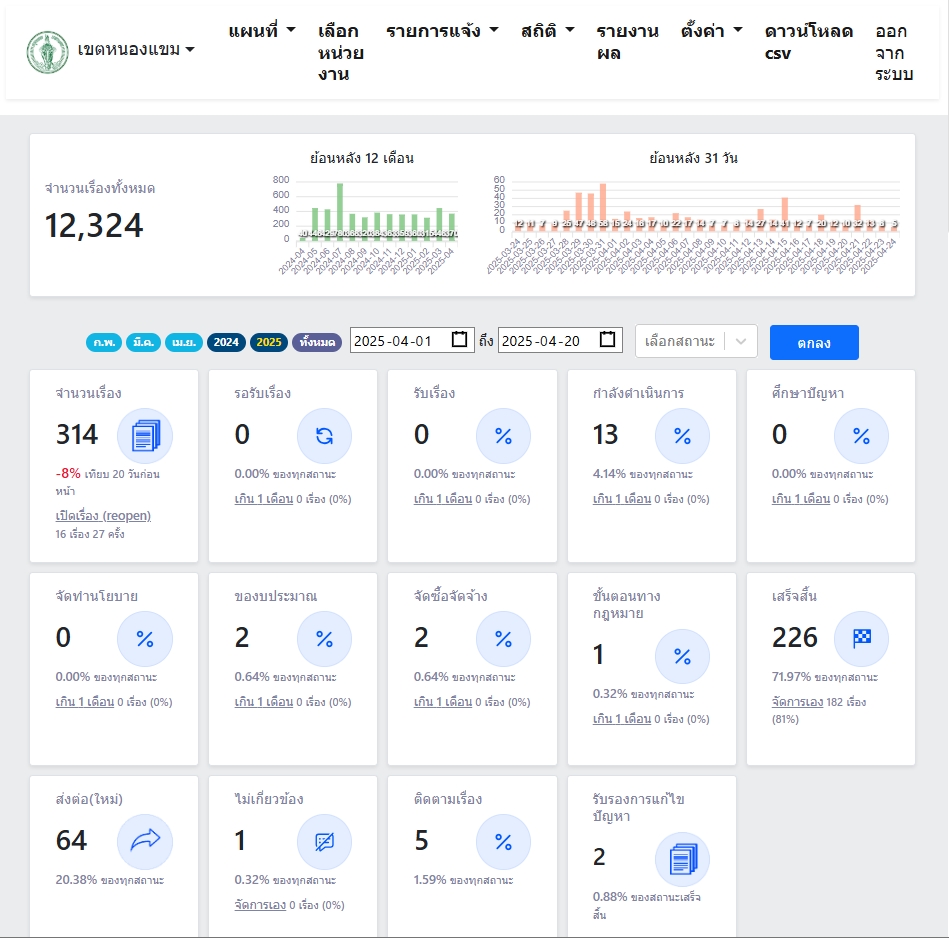Click the 13 value in กำลังดำเนินการ card
Screen dimensions: 949x938
point(605,435)
